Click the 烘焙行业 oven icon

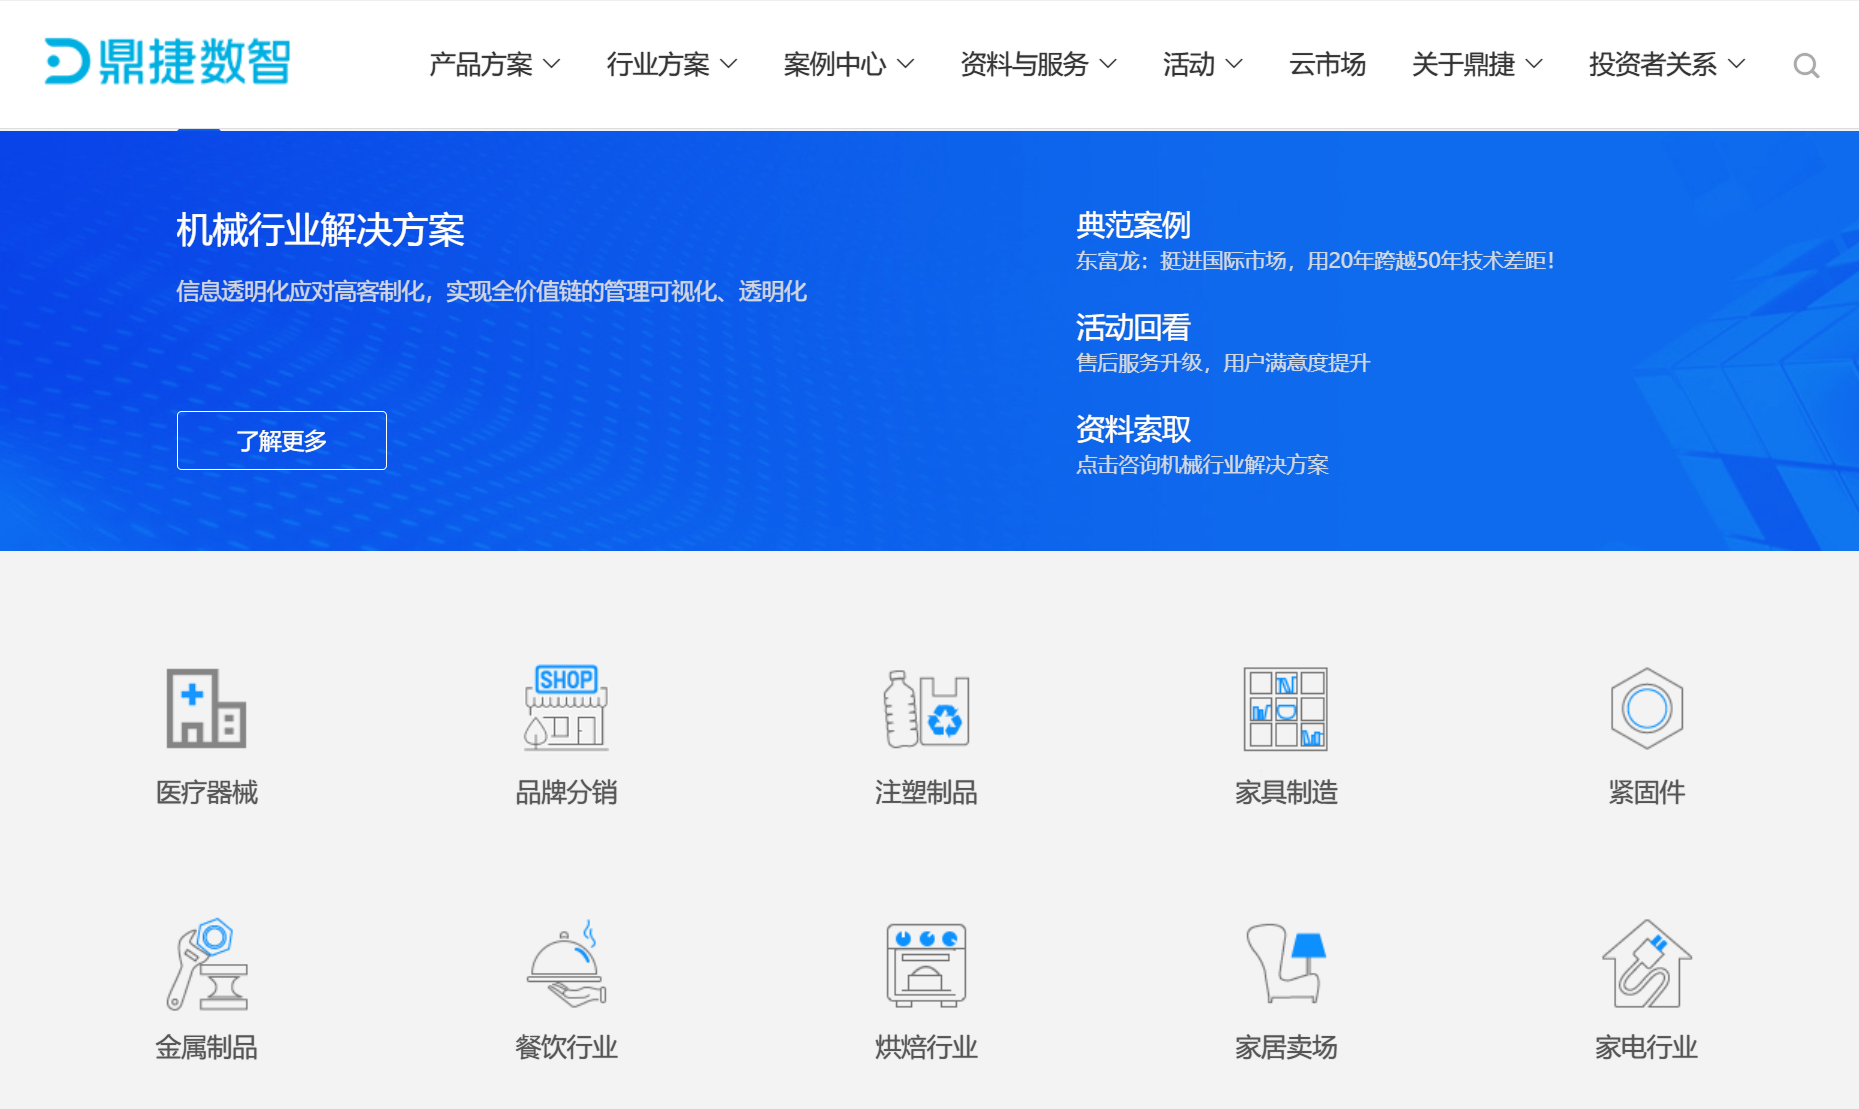(924, 965)
